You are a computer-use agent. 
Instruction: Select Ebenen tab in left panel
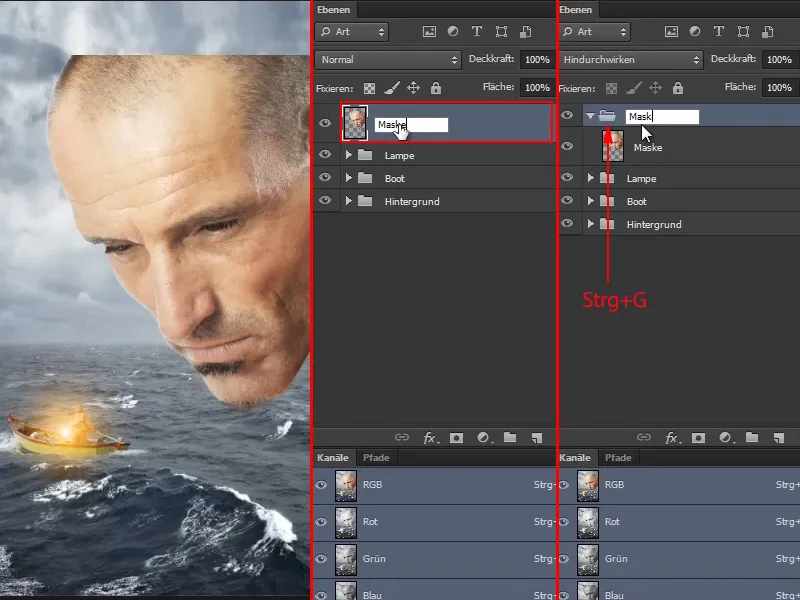(x=334, y=10)
